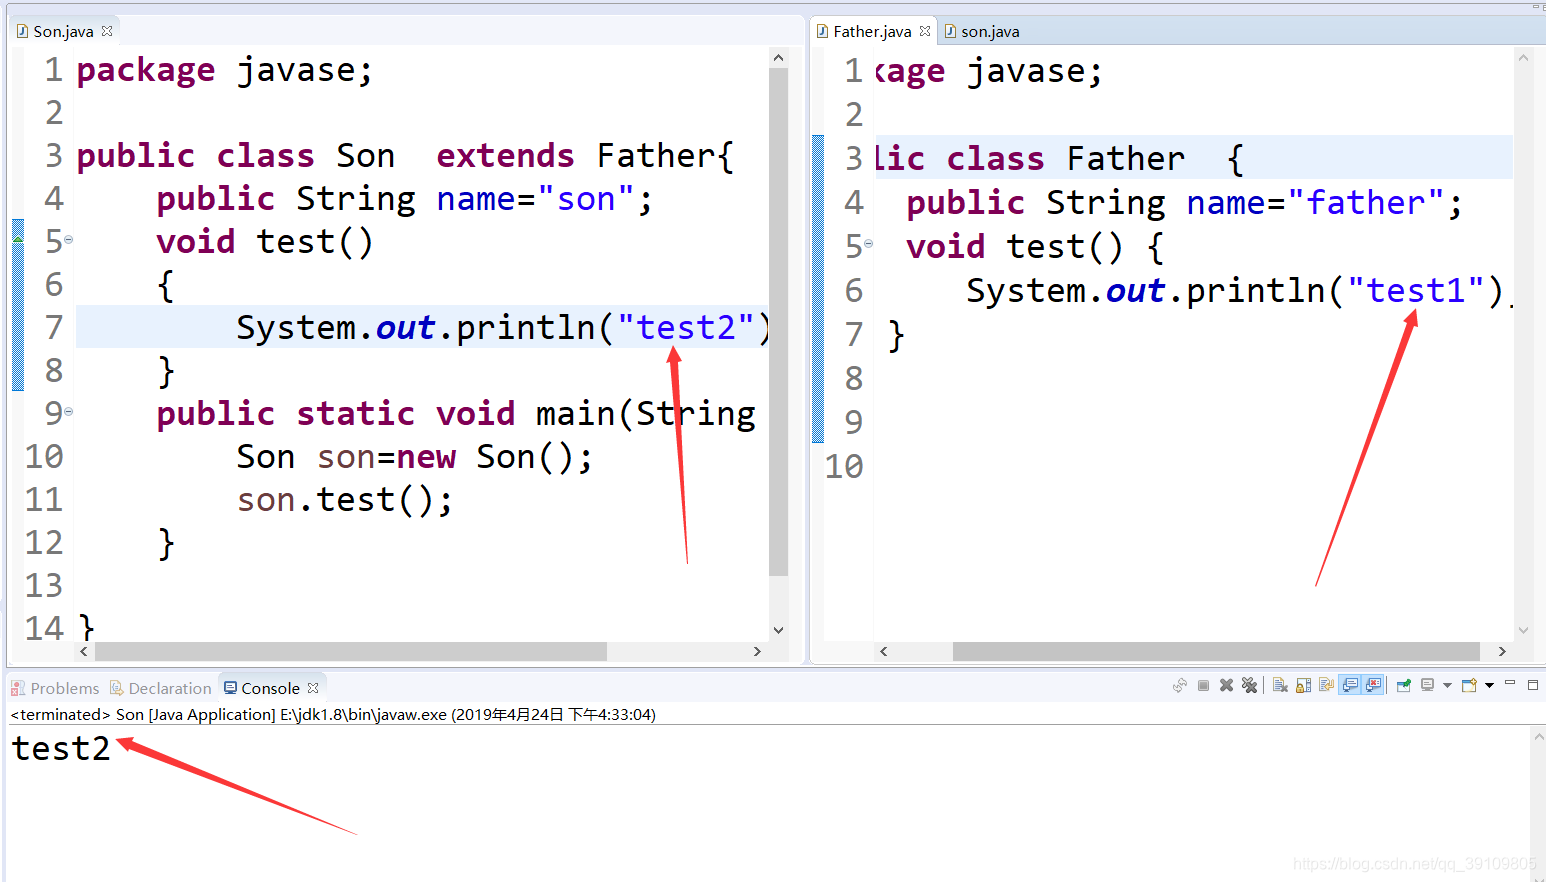Switch to the Father.java editor tab
Image resolution: width=1546 pixels, height=882 pixels.
[x=872, y=31]
